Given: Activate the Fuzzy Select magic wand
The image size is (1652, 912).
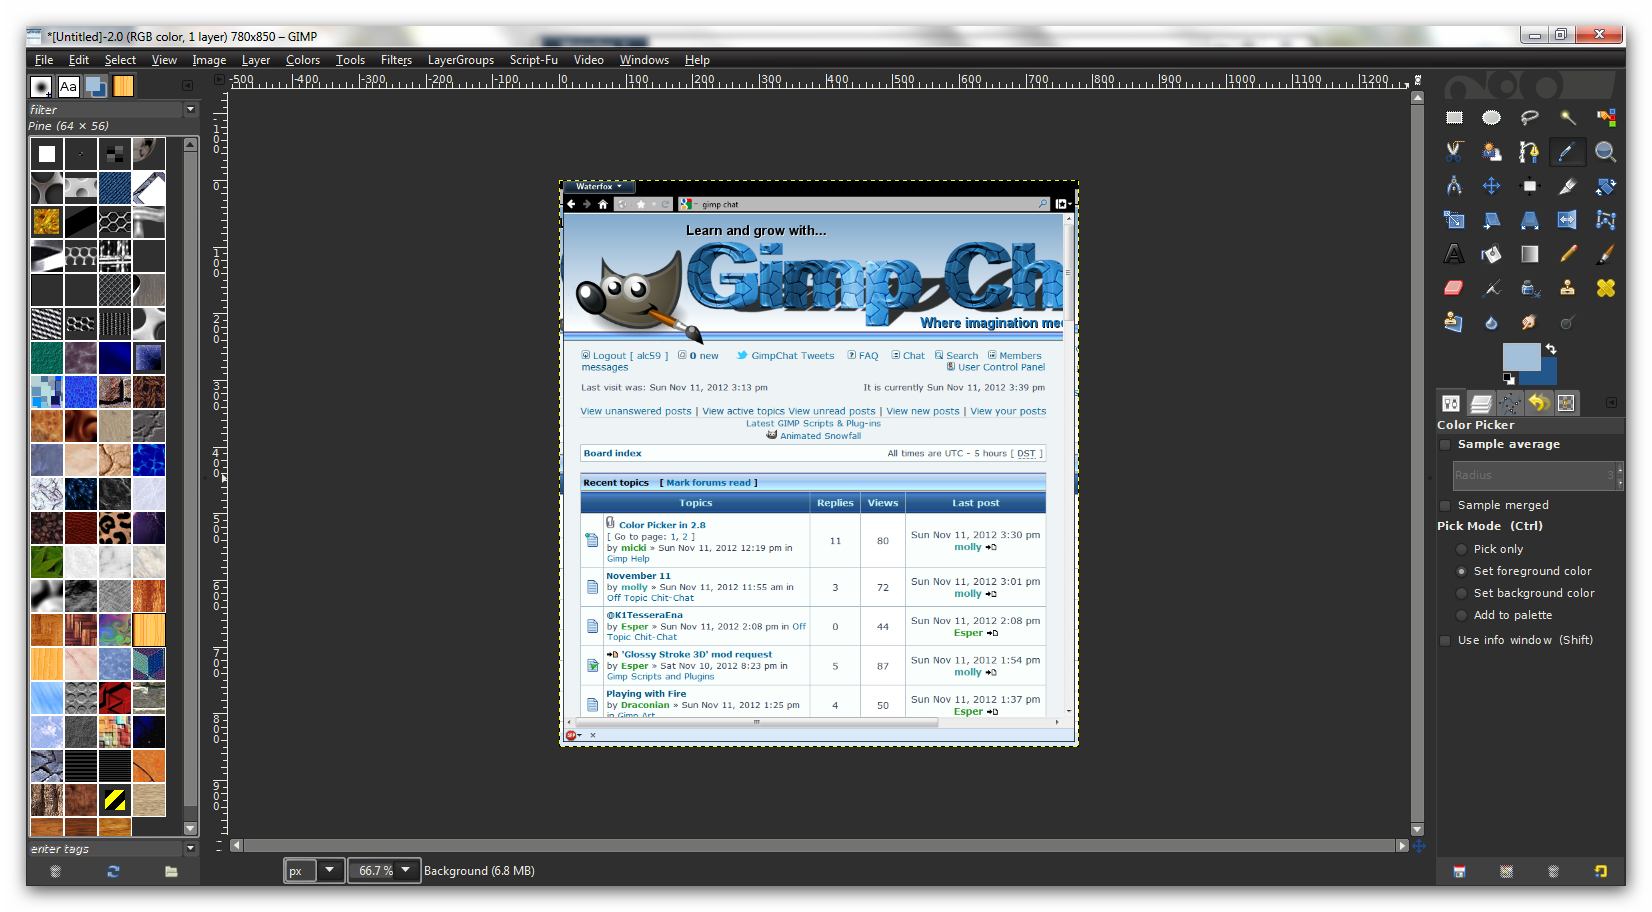Looking at the screenshot, I should click(1567, 118).
